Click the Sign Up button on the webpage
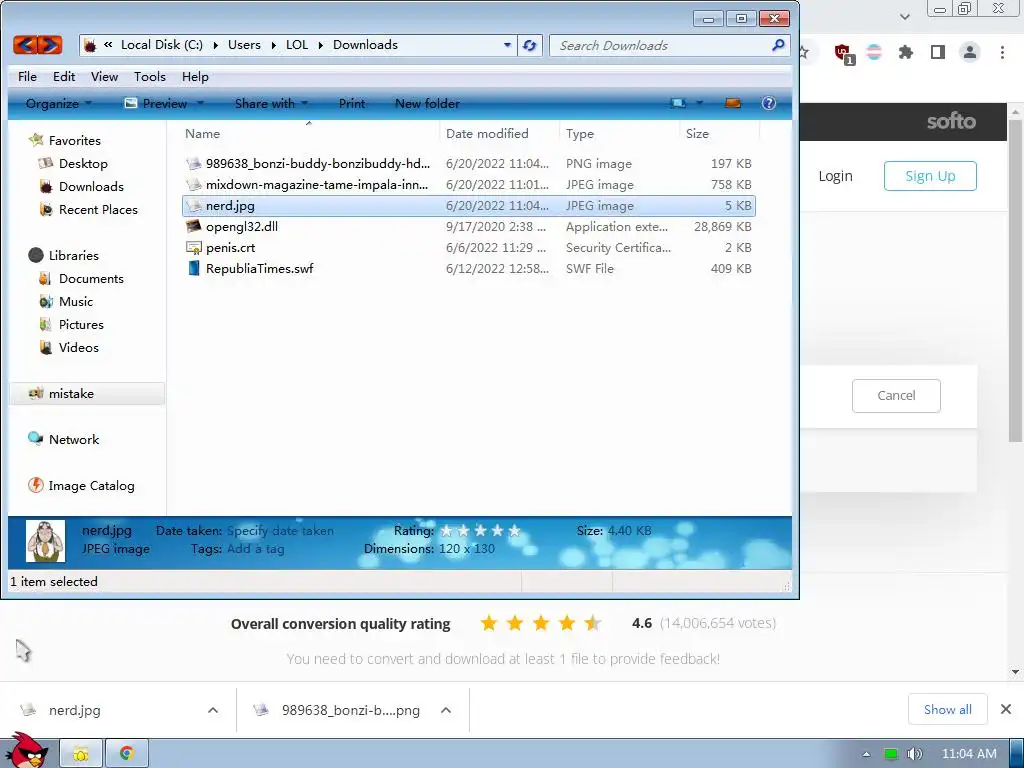This screenshot has width=1024, height=768. coord(930,176)
